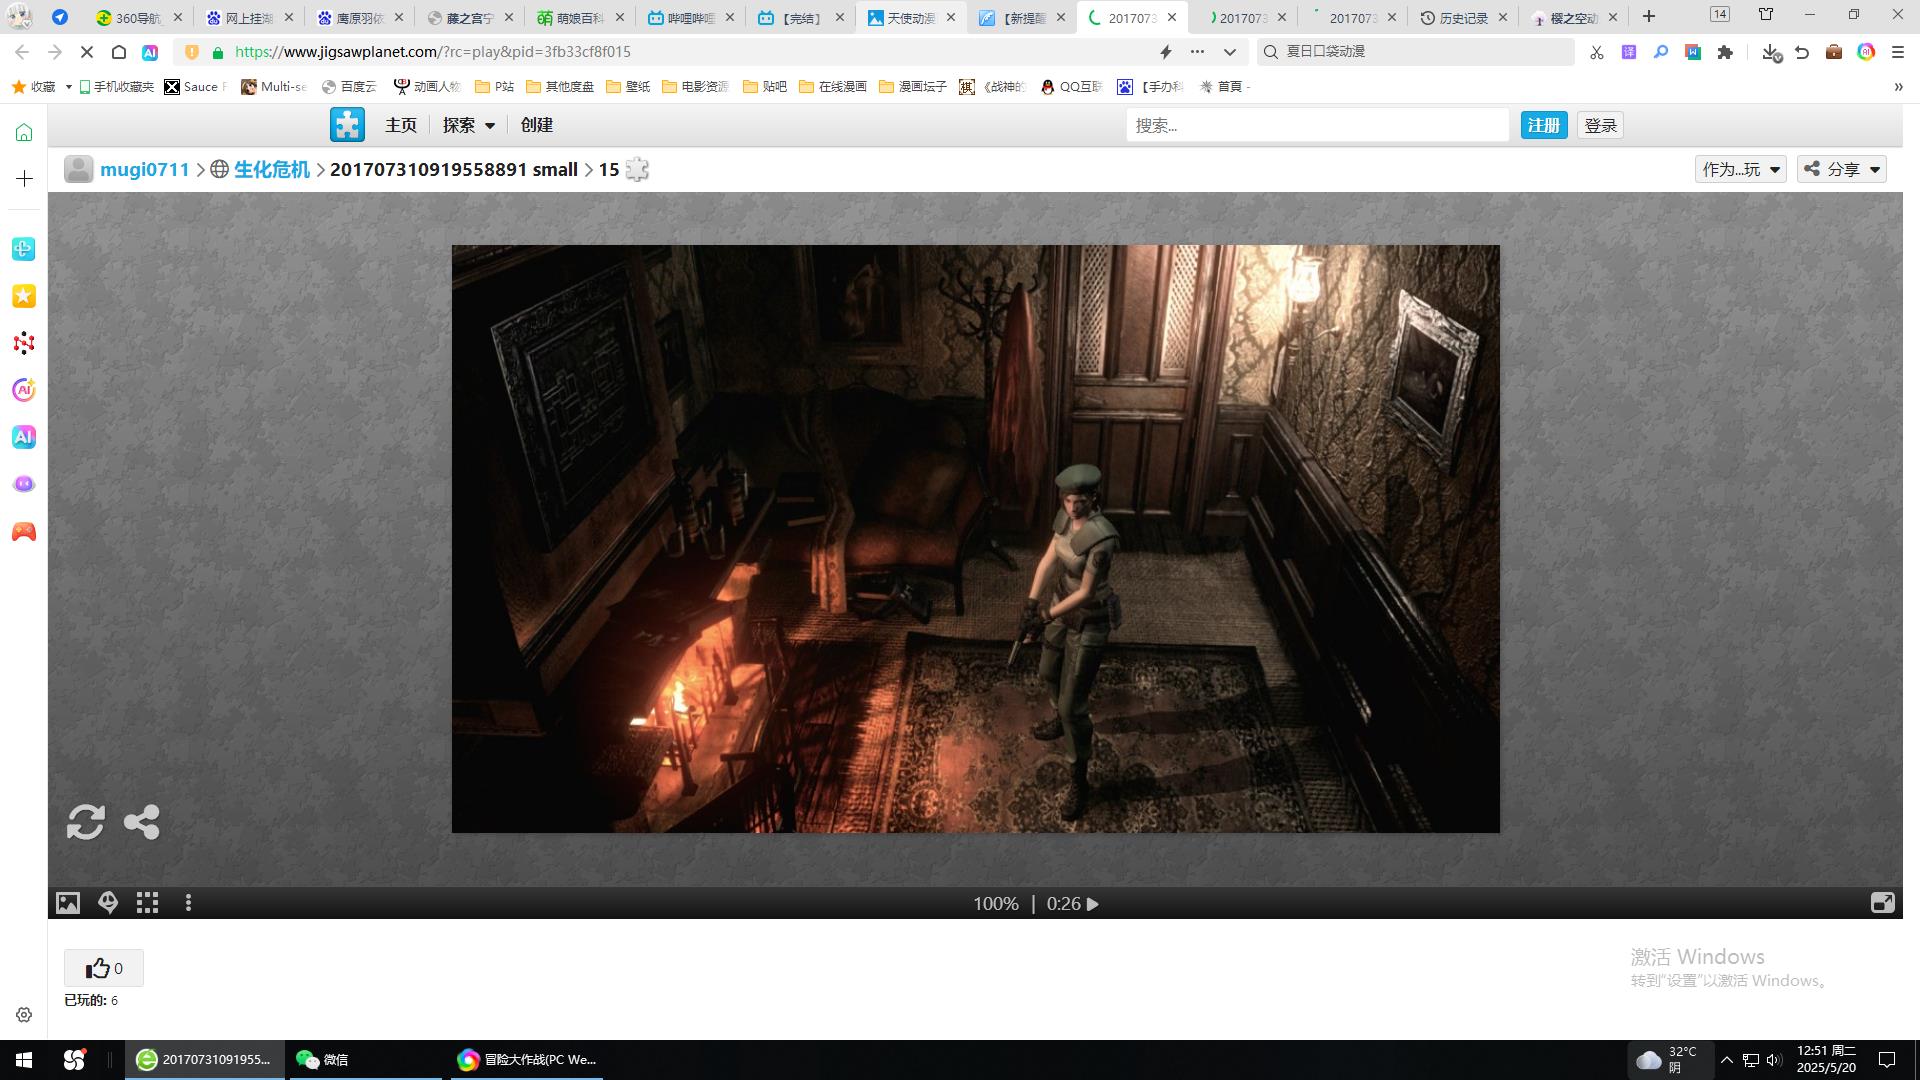Expand the 分享 share dropdown
Image resolution: width=1920 pixels, height=1080 pixels.
coord(1842,169)
